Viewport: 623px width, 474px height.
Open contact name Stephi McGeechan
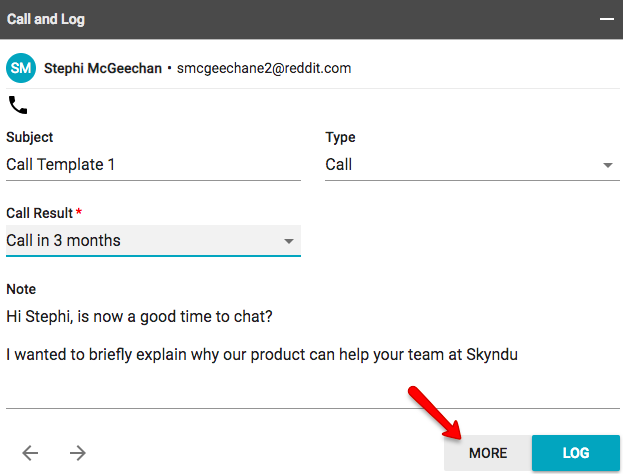103,68
